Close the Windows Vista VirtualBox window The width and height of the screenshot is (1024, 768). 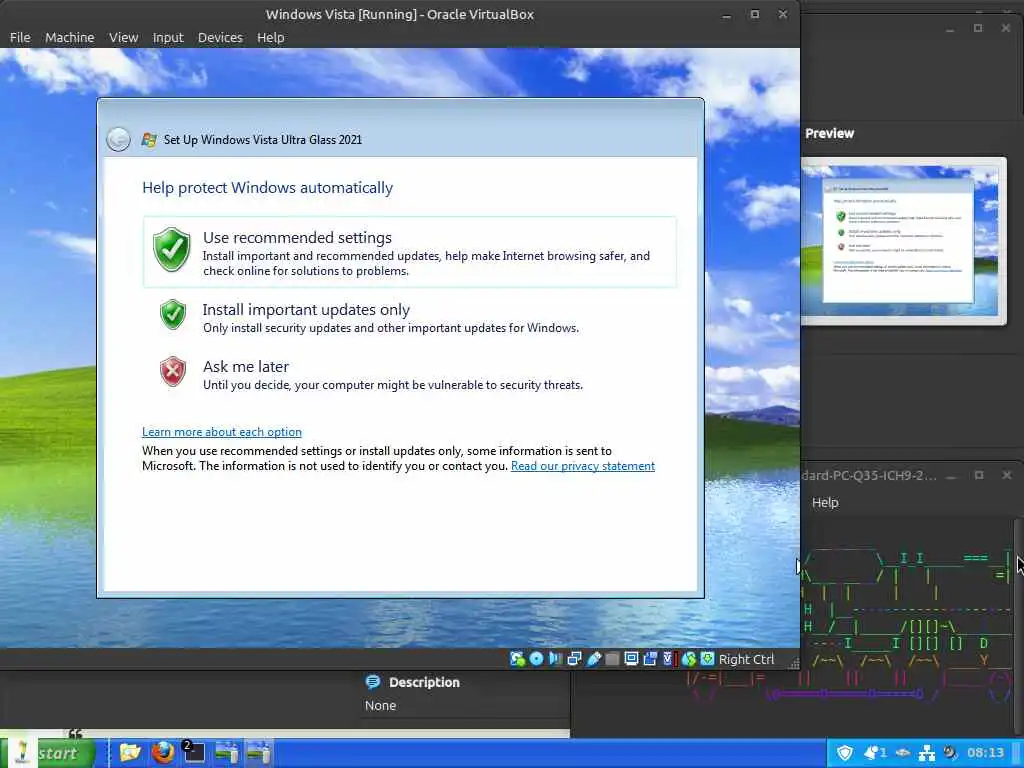click(x=782, y=14)
